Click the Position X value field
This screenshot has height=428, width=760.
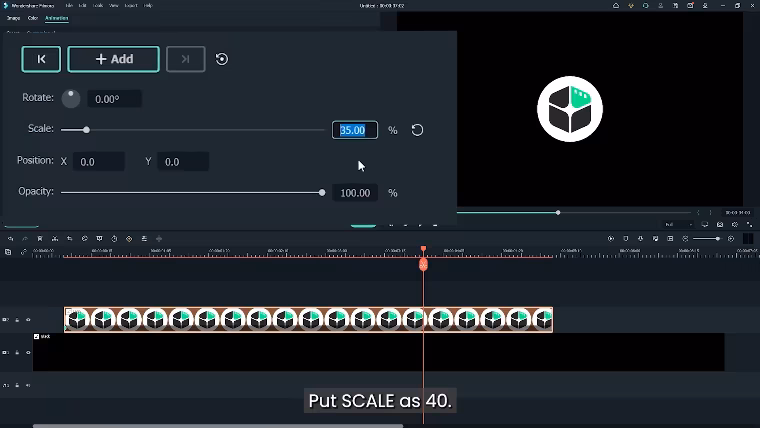tap(98, 162)
